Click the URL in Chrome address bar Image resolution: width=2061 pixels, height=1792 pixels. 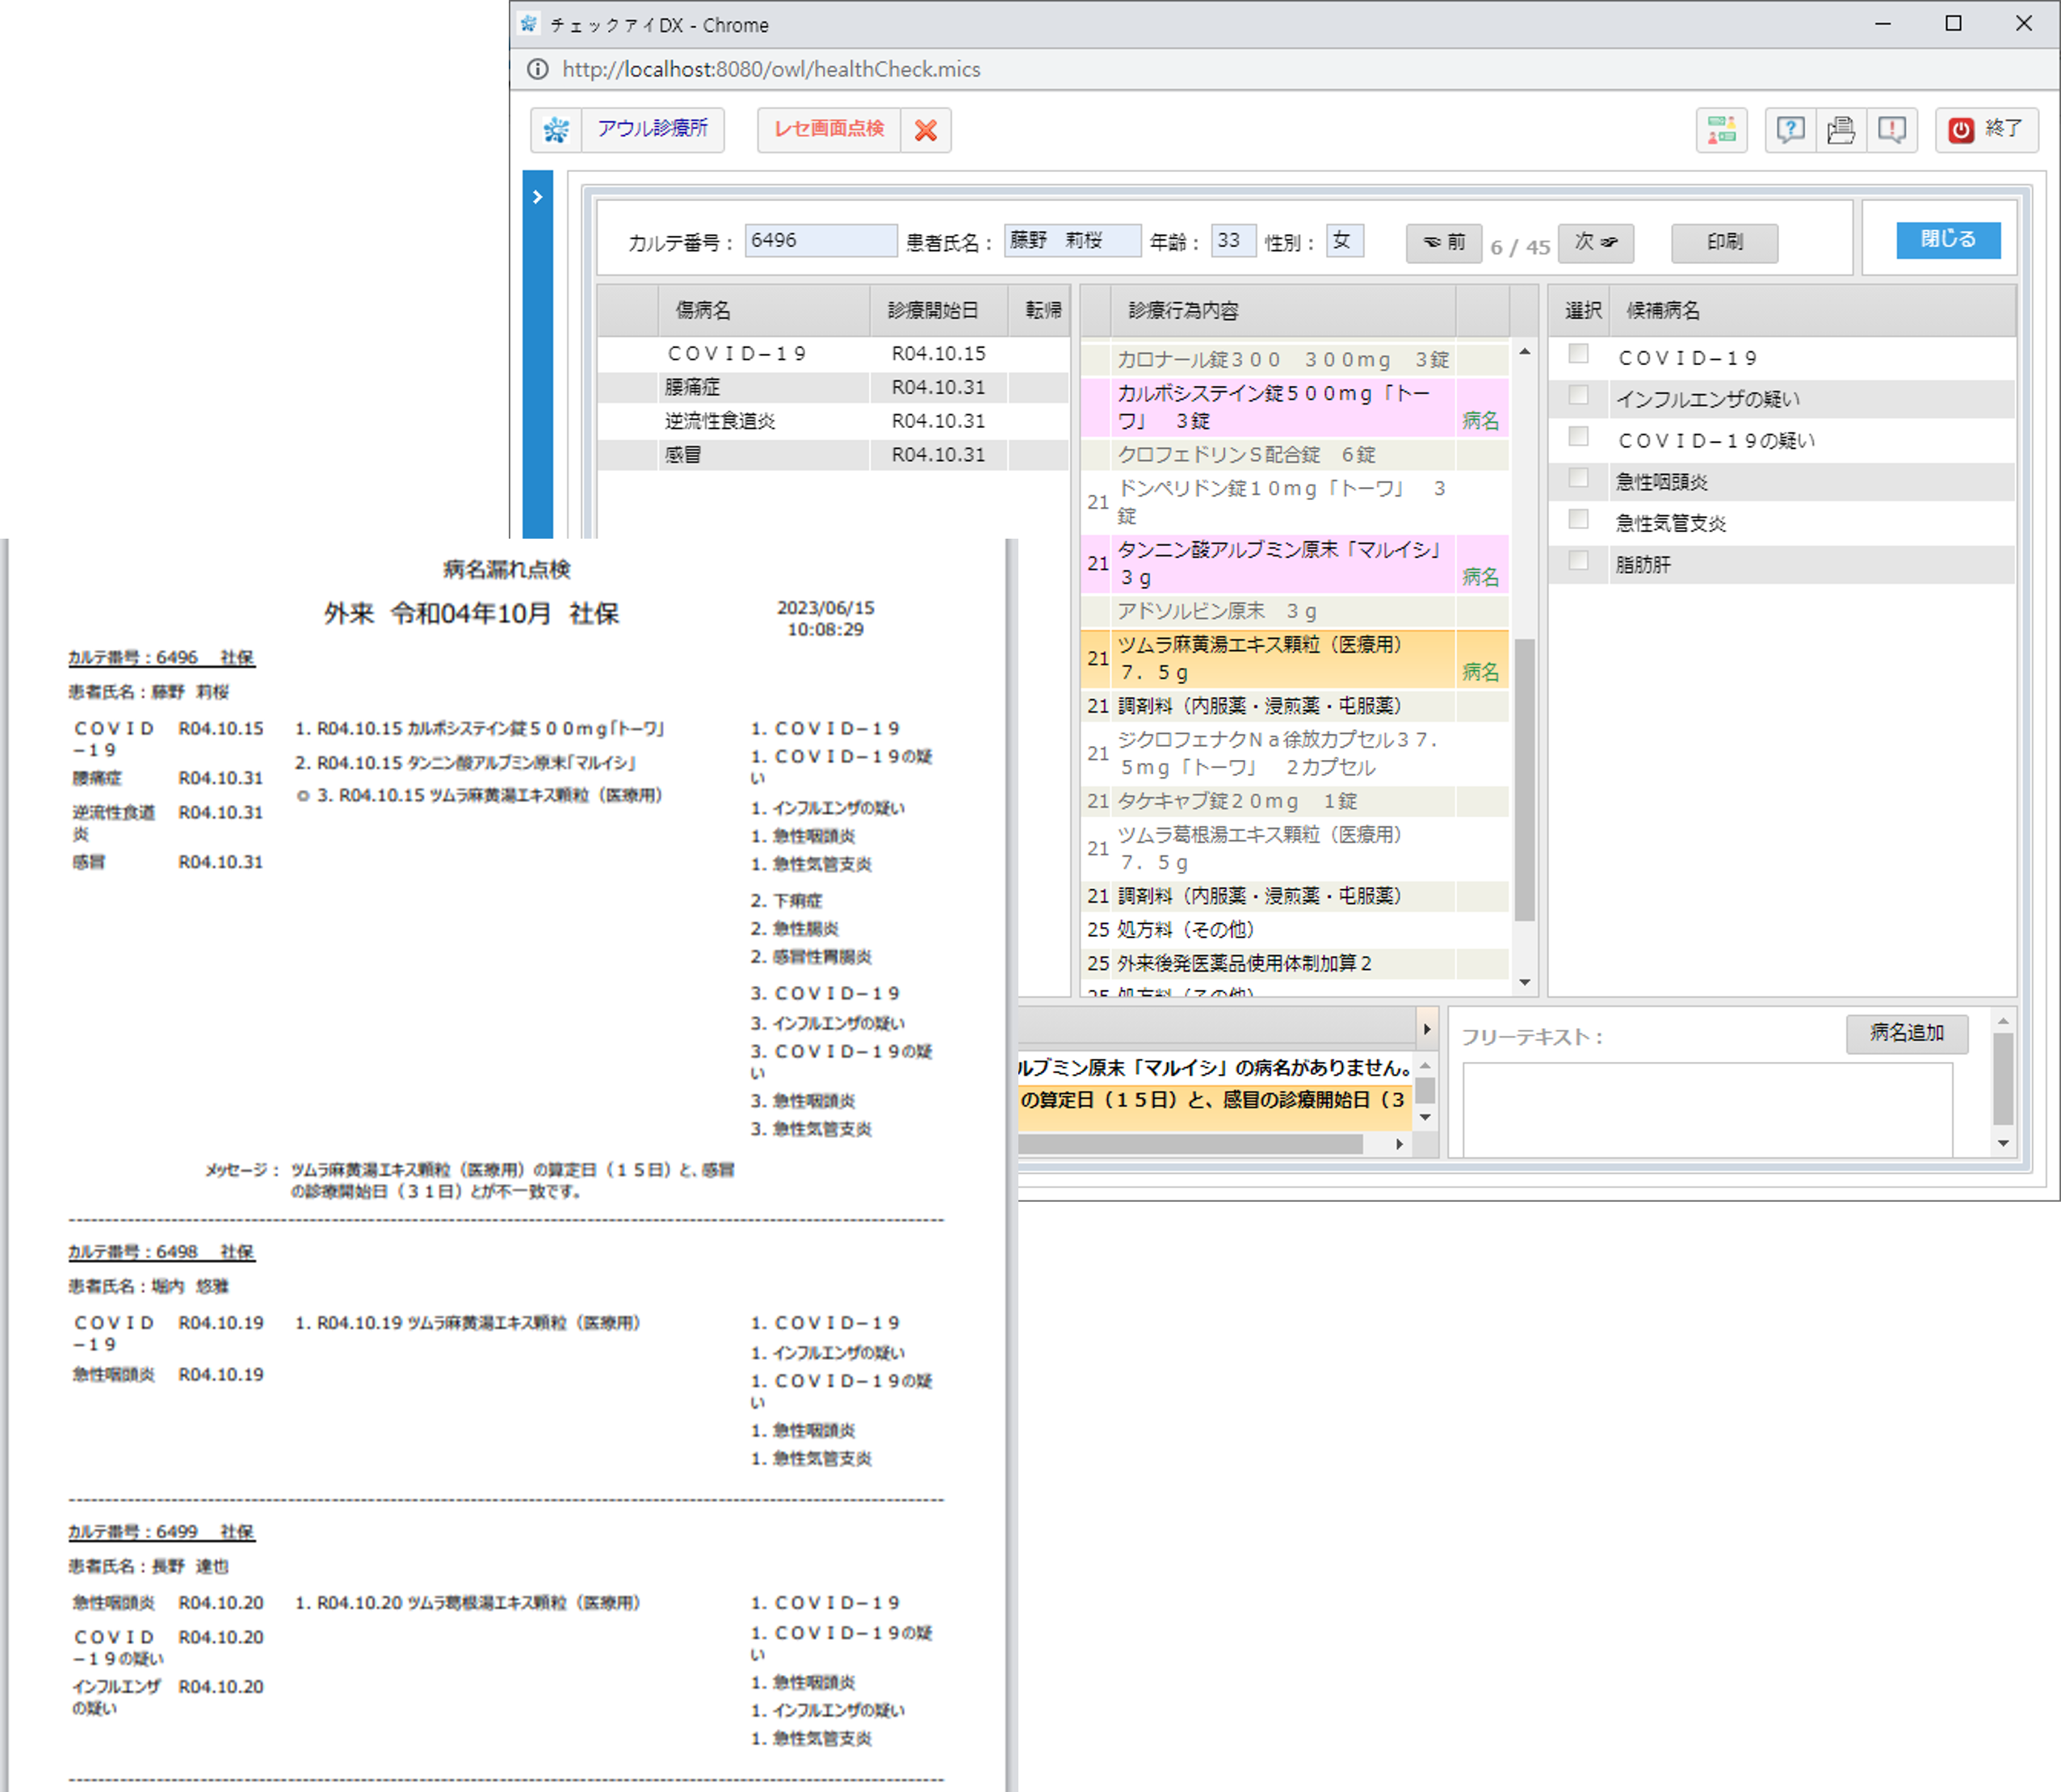pos(771,69)
